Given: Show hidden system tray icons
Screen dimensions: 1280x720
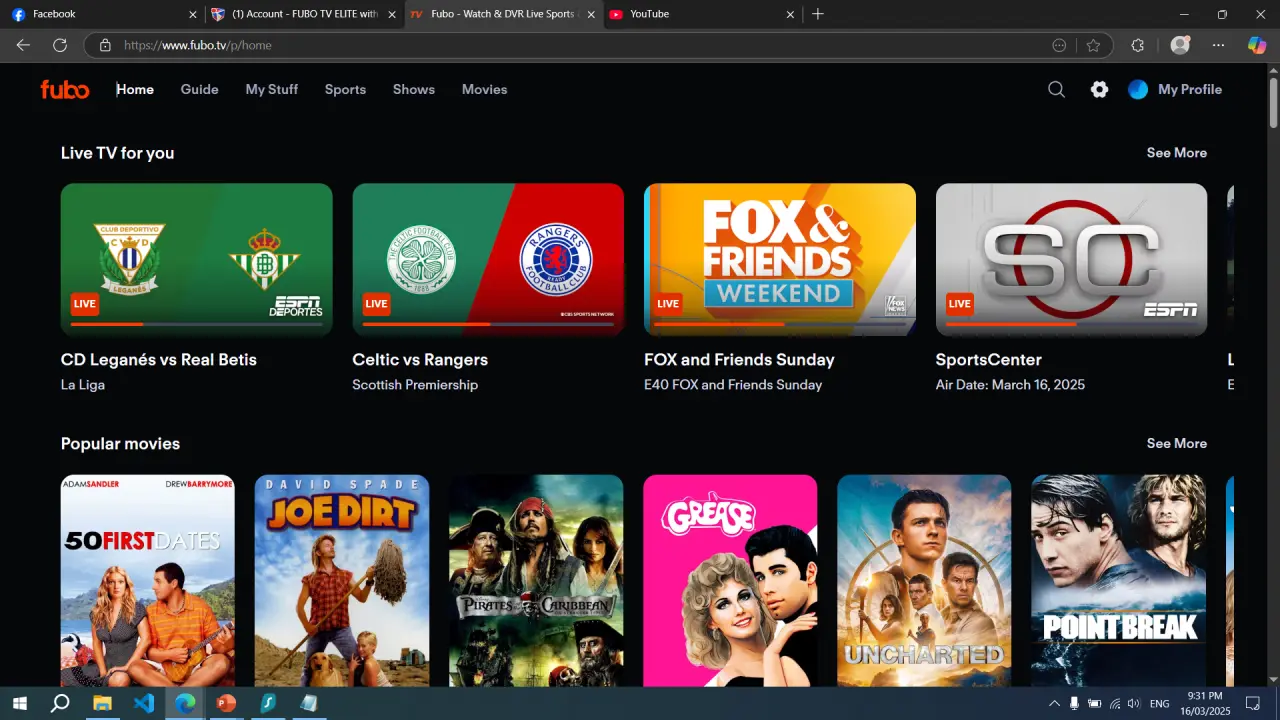Looking at the screenshot, I should coord(1054,704).
